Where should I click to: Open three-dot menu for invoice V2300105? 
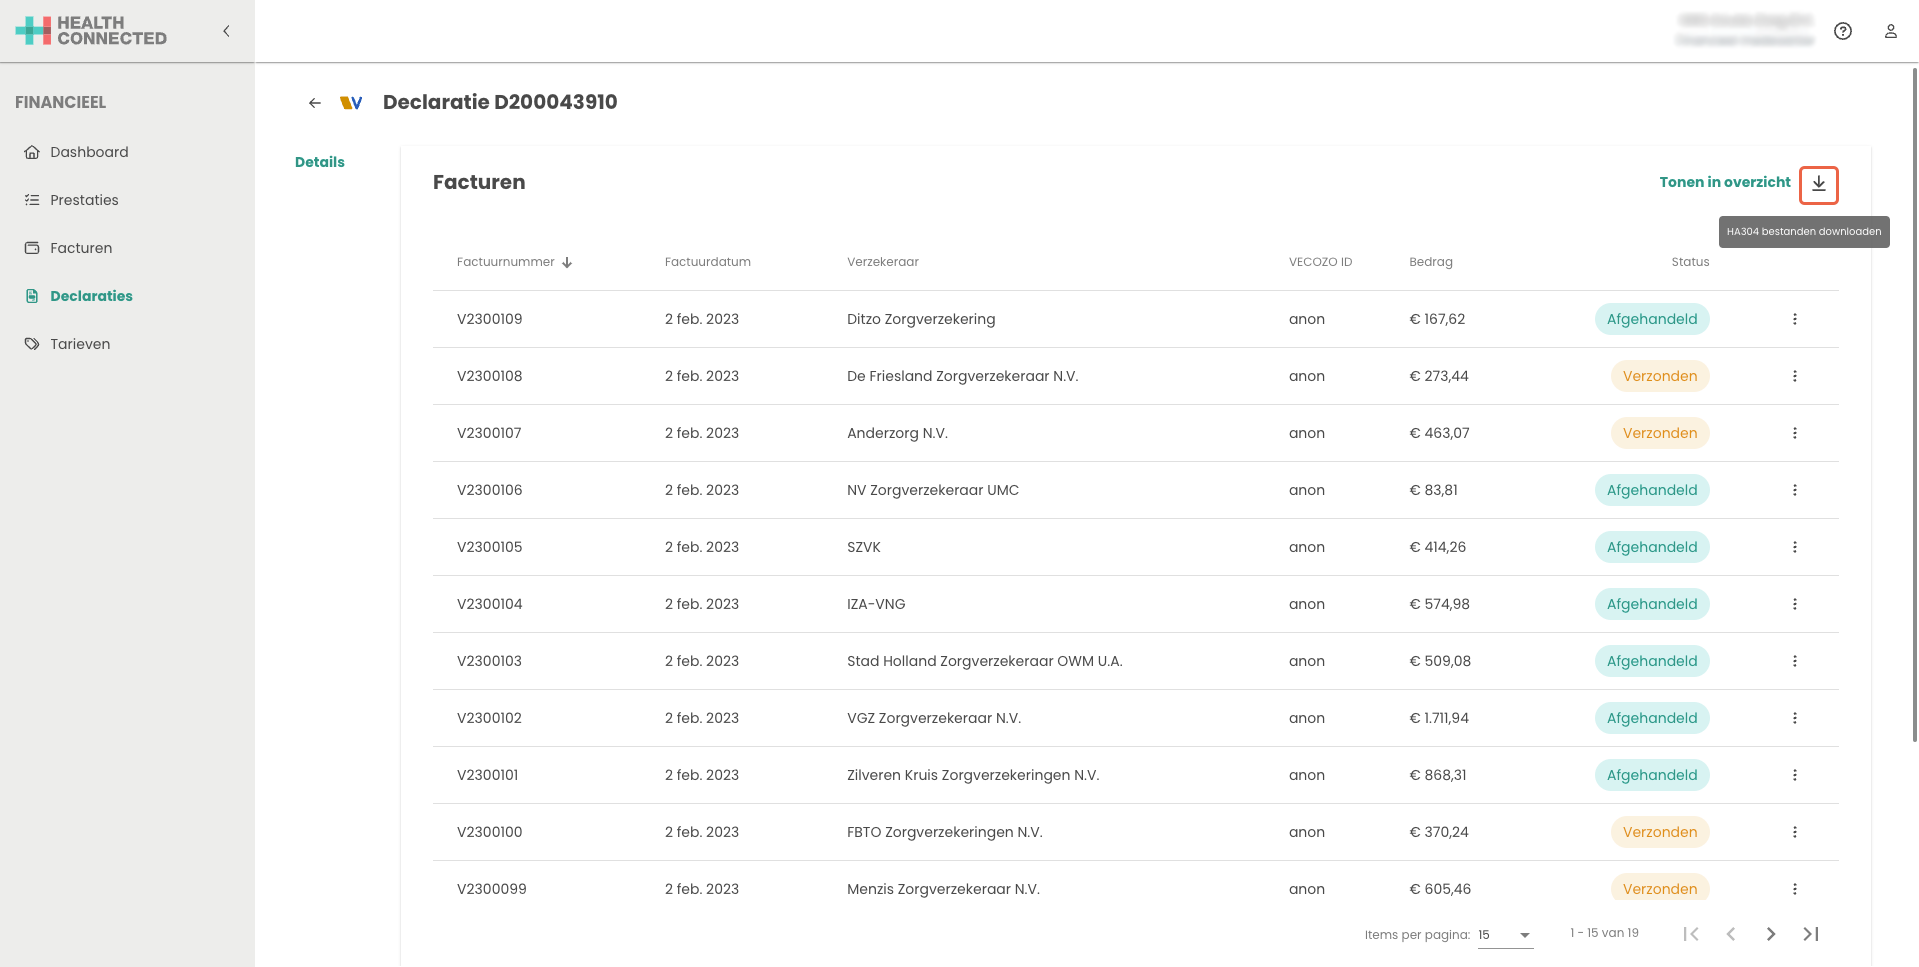point(1794,547)
